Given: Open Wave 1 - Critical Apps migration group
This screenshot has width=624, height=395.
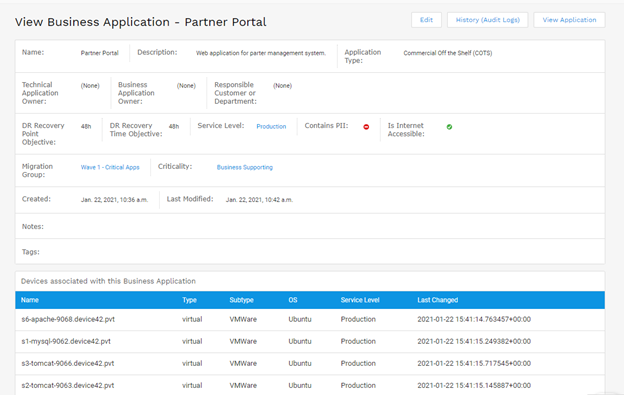Looking at the screenshot, I should [x=110, y=167].
